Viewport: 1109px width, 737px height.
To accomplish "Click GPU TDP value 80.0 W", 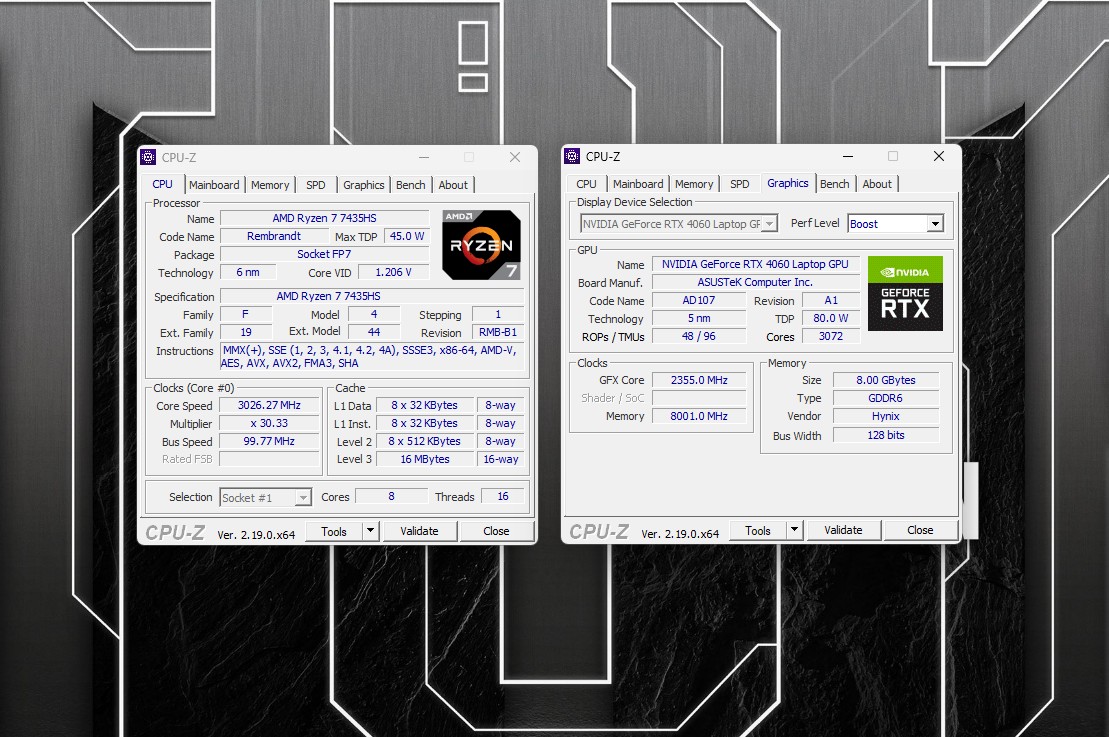I will 831,318.
